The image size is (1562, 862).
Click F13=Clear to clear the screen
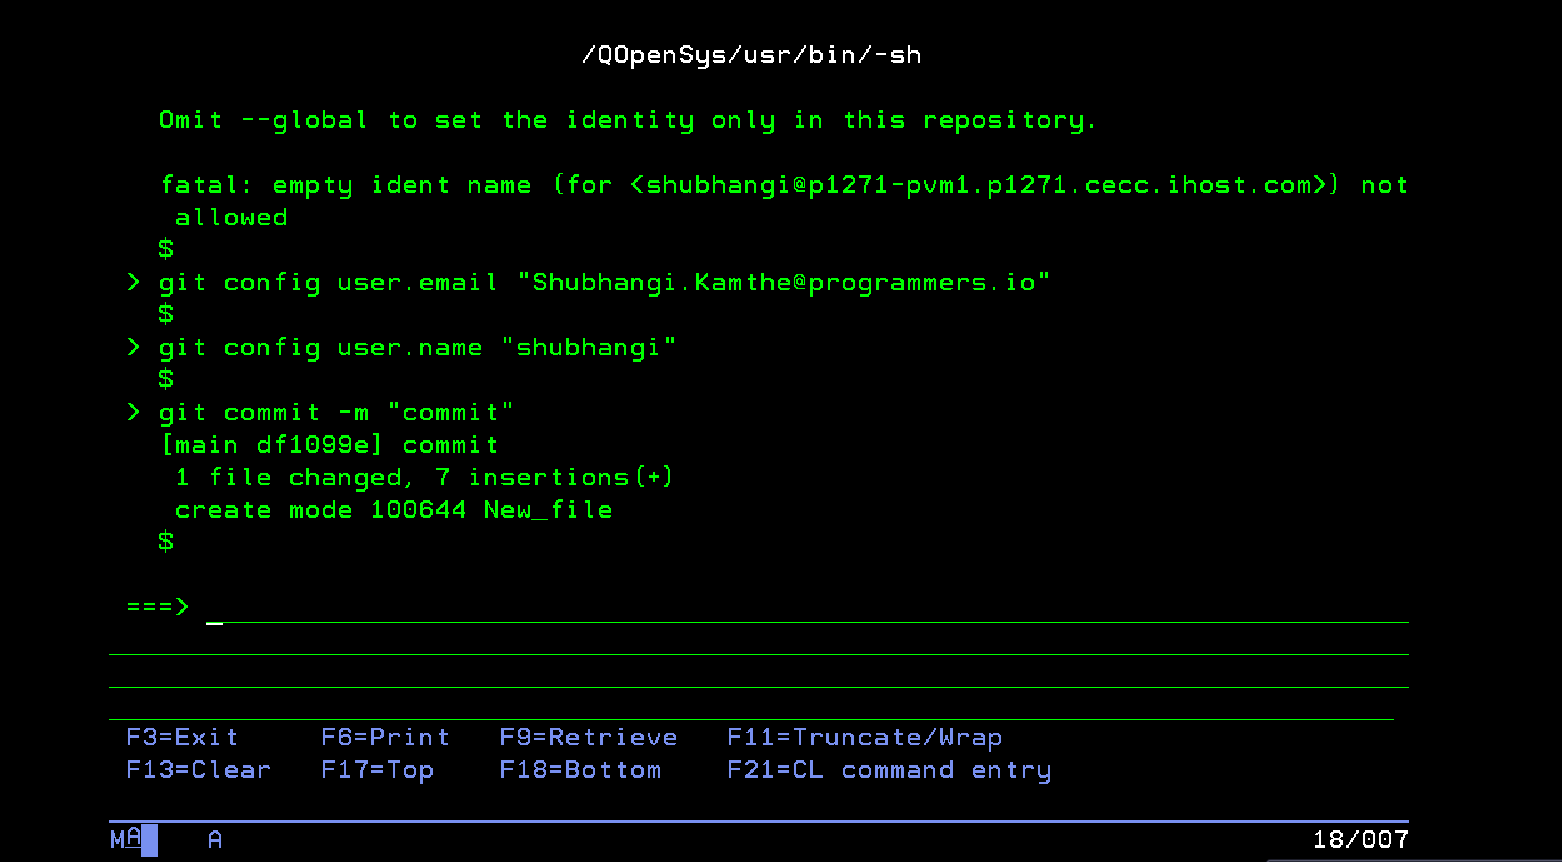pos(198,770)
